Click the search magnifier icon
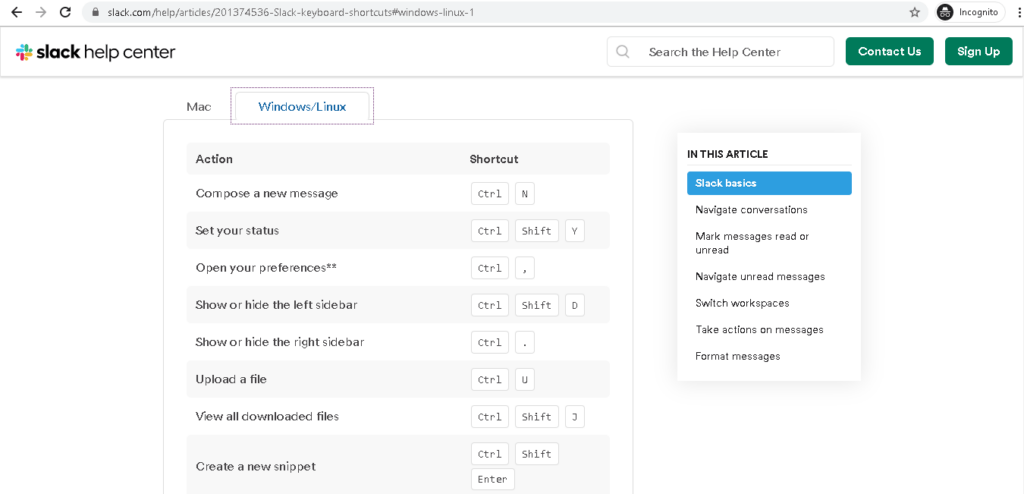The height and width of the screenshot is (494, 1024). 623,52
